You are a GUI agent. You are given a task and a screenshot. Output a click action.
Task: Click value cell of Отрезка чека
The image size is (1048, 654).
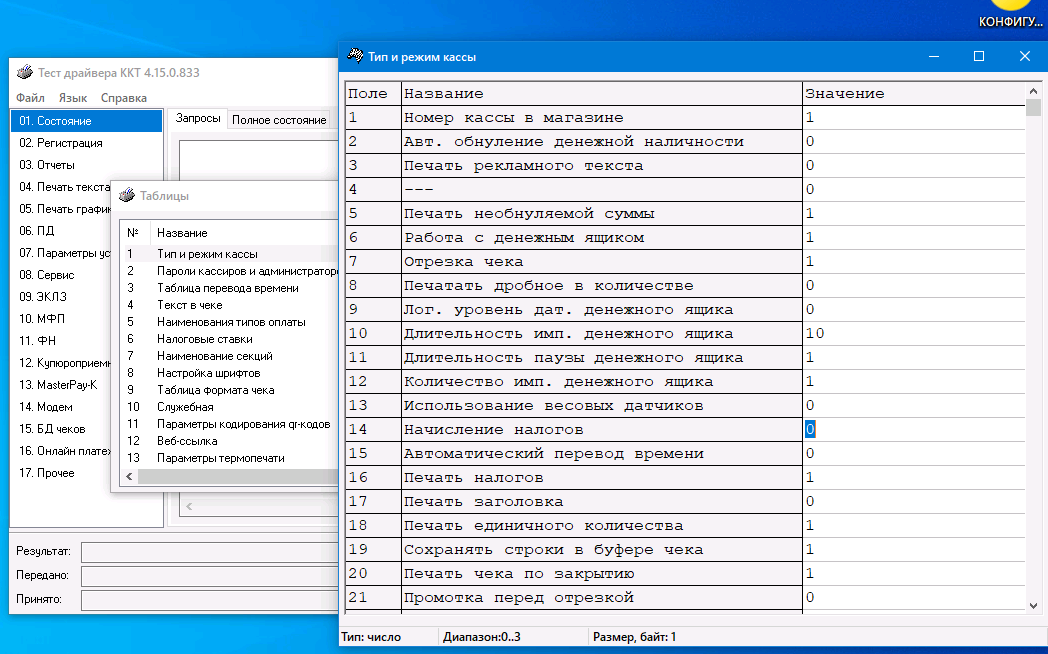(x=913, y=262)
